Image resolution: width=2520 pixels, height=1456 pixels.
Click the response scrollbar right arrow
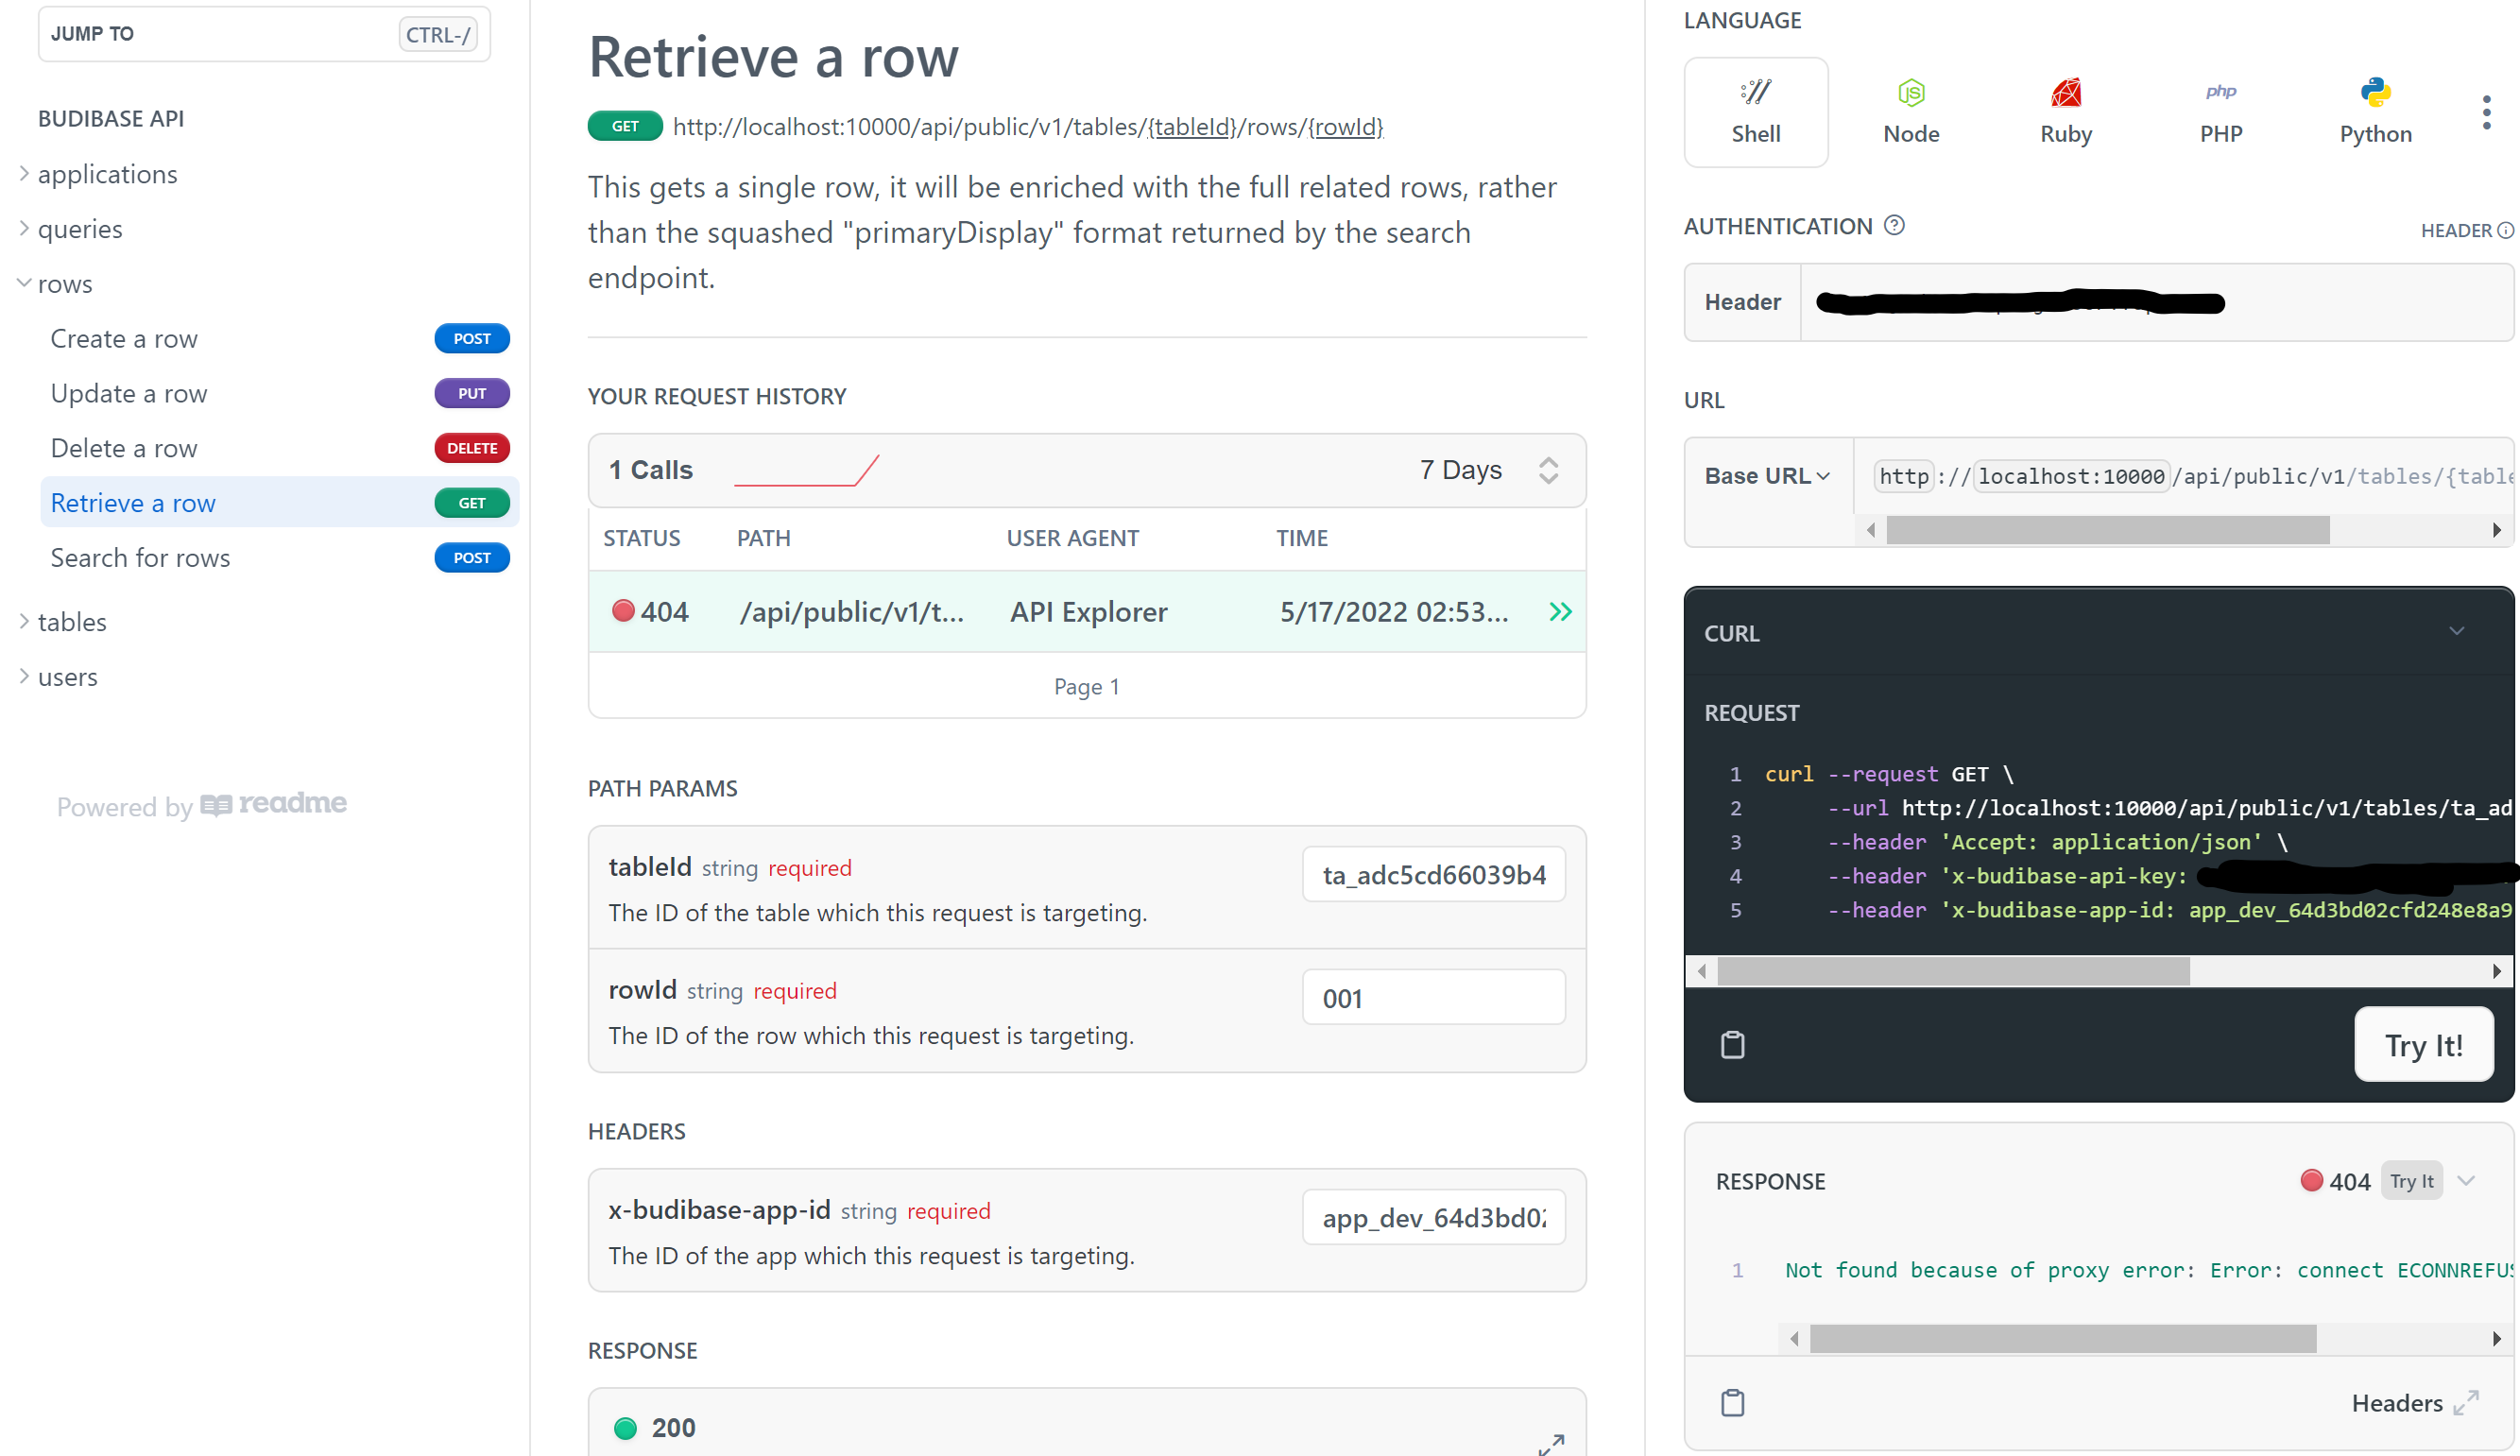(x=2497, y=1338)
